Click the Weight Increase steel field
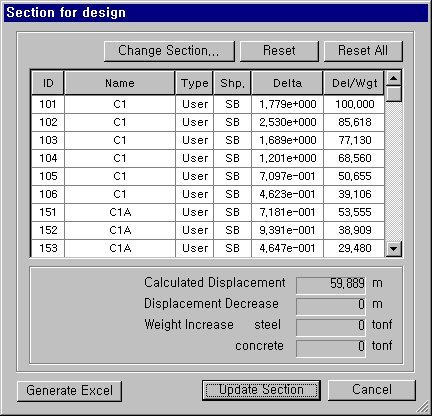432x416 pixels. tap(331, 327)
